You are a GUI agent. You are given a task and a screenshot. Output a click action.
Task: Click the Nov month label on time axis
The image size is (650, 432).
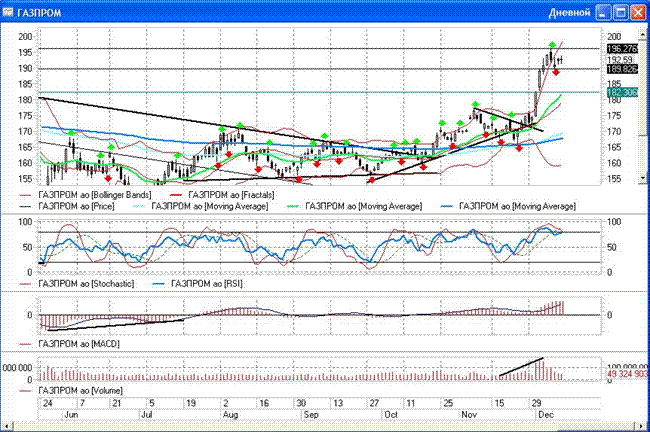click(469, 415)
